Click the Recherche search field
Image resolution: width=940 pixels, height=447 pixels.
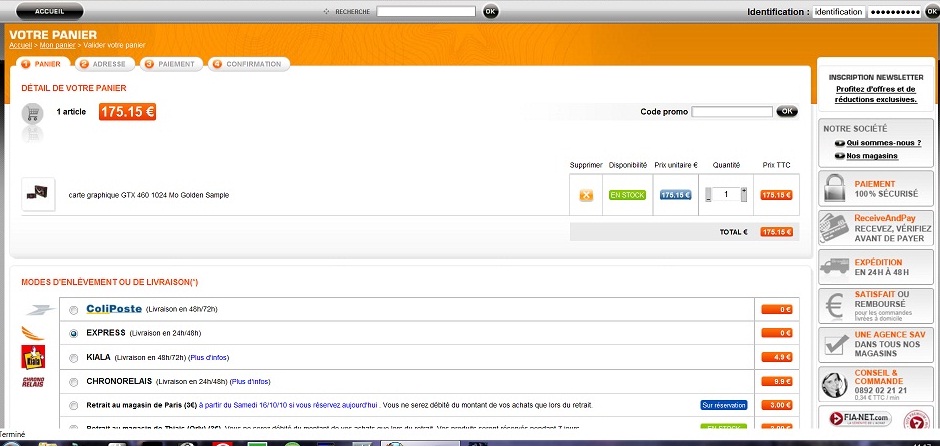coord(425,12)
